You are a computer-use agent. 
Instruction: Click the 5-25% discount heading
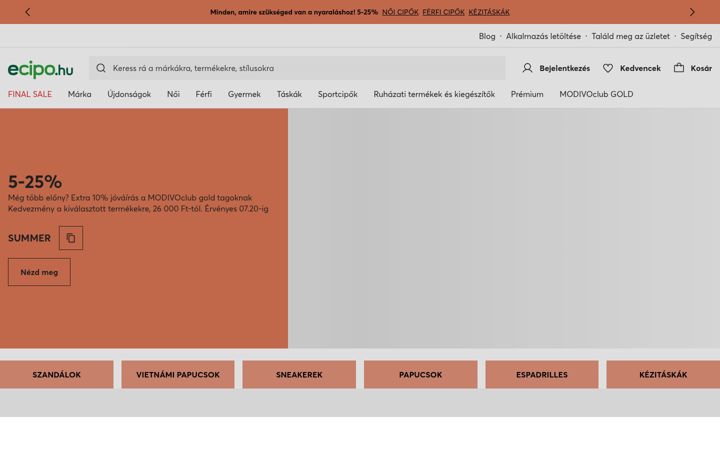35,181
